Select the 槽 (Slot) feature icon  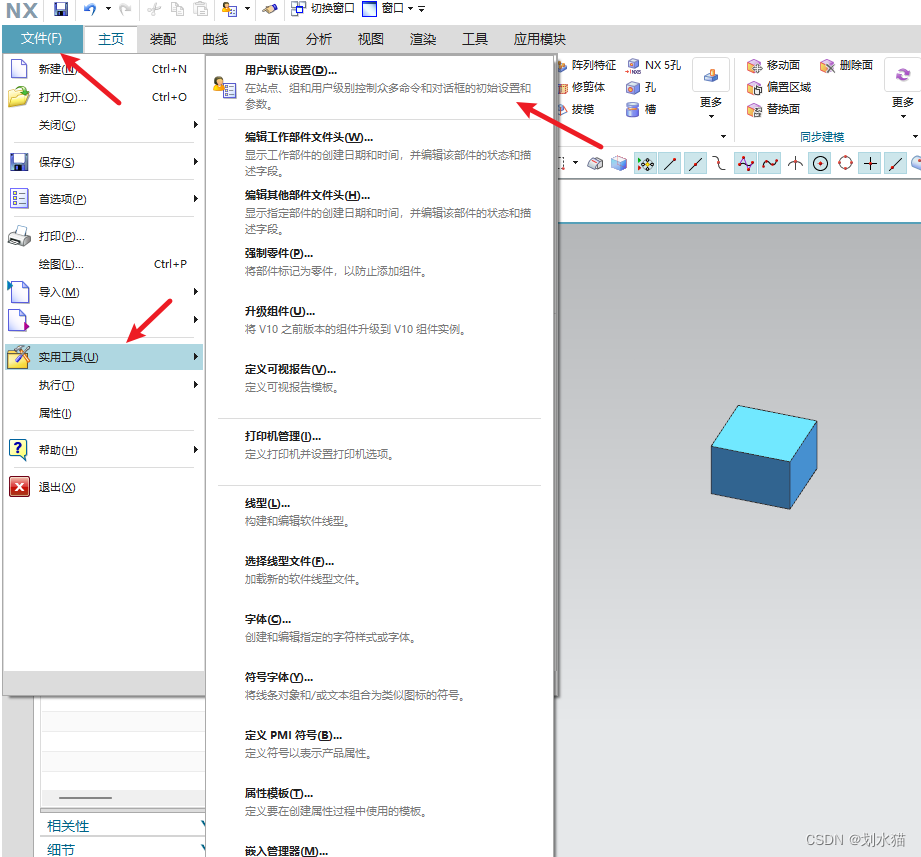[x=634, y=110]
